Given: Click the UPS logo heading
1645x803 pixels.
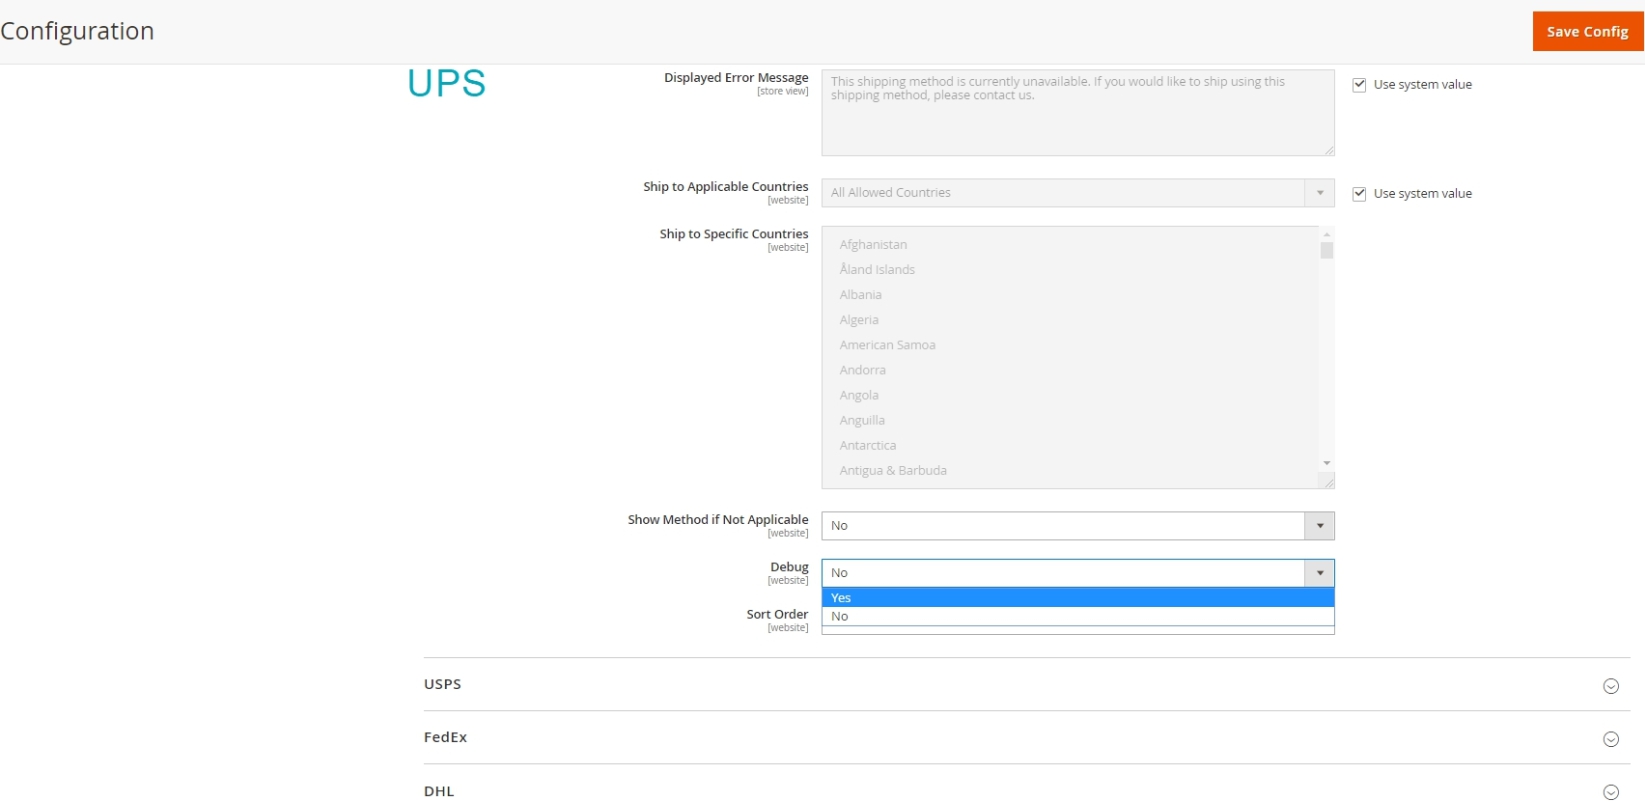Looking at the screenshot, I should pos(447,84).
